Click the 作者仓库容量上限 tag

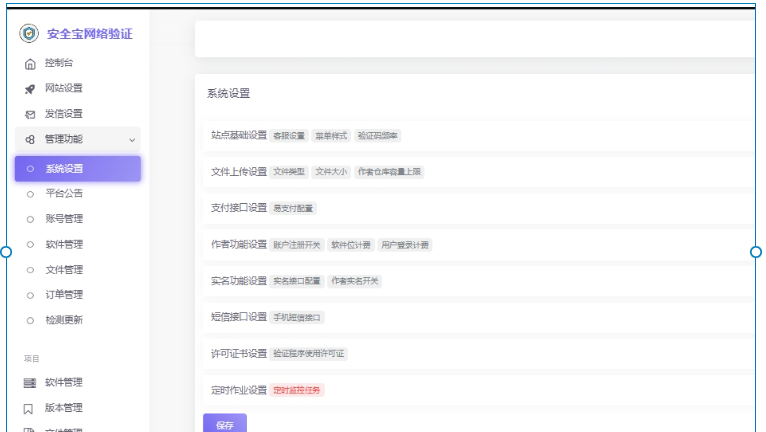click(x=390, y=172)
